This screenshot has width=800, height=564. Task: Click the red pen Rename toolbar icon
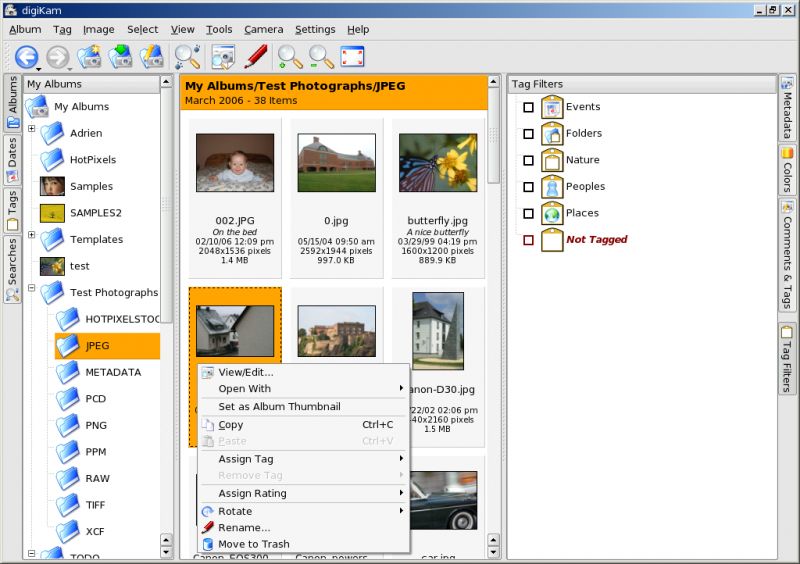[255, 57]
